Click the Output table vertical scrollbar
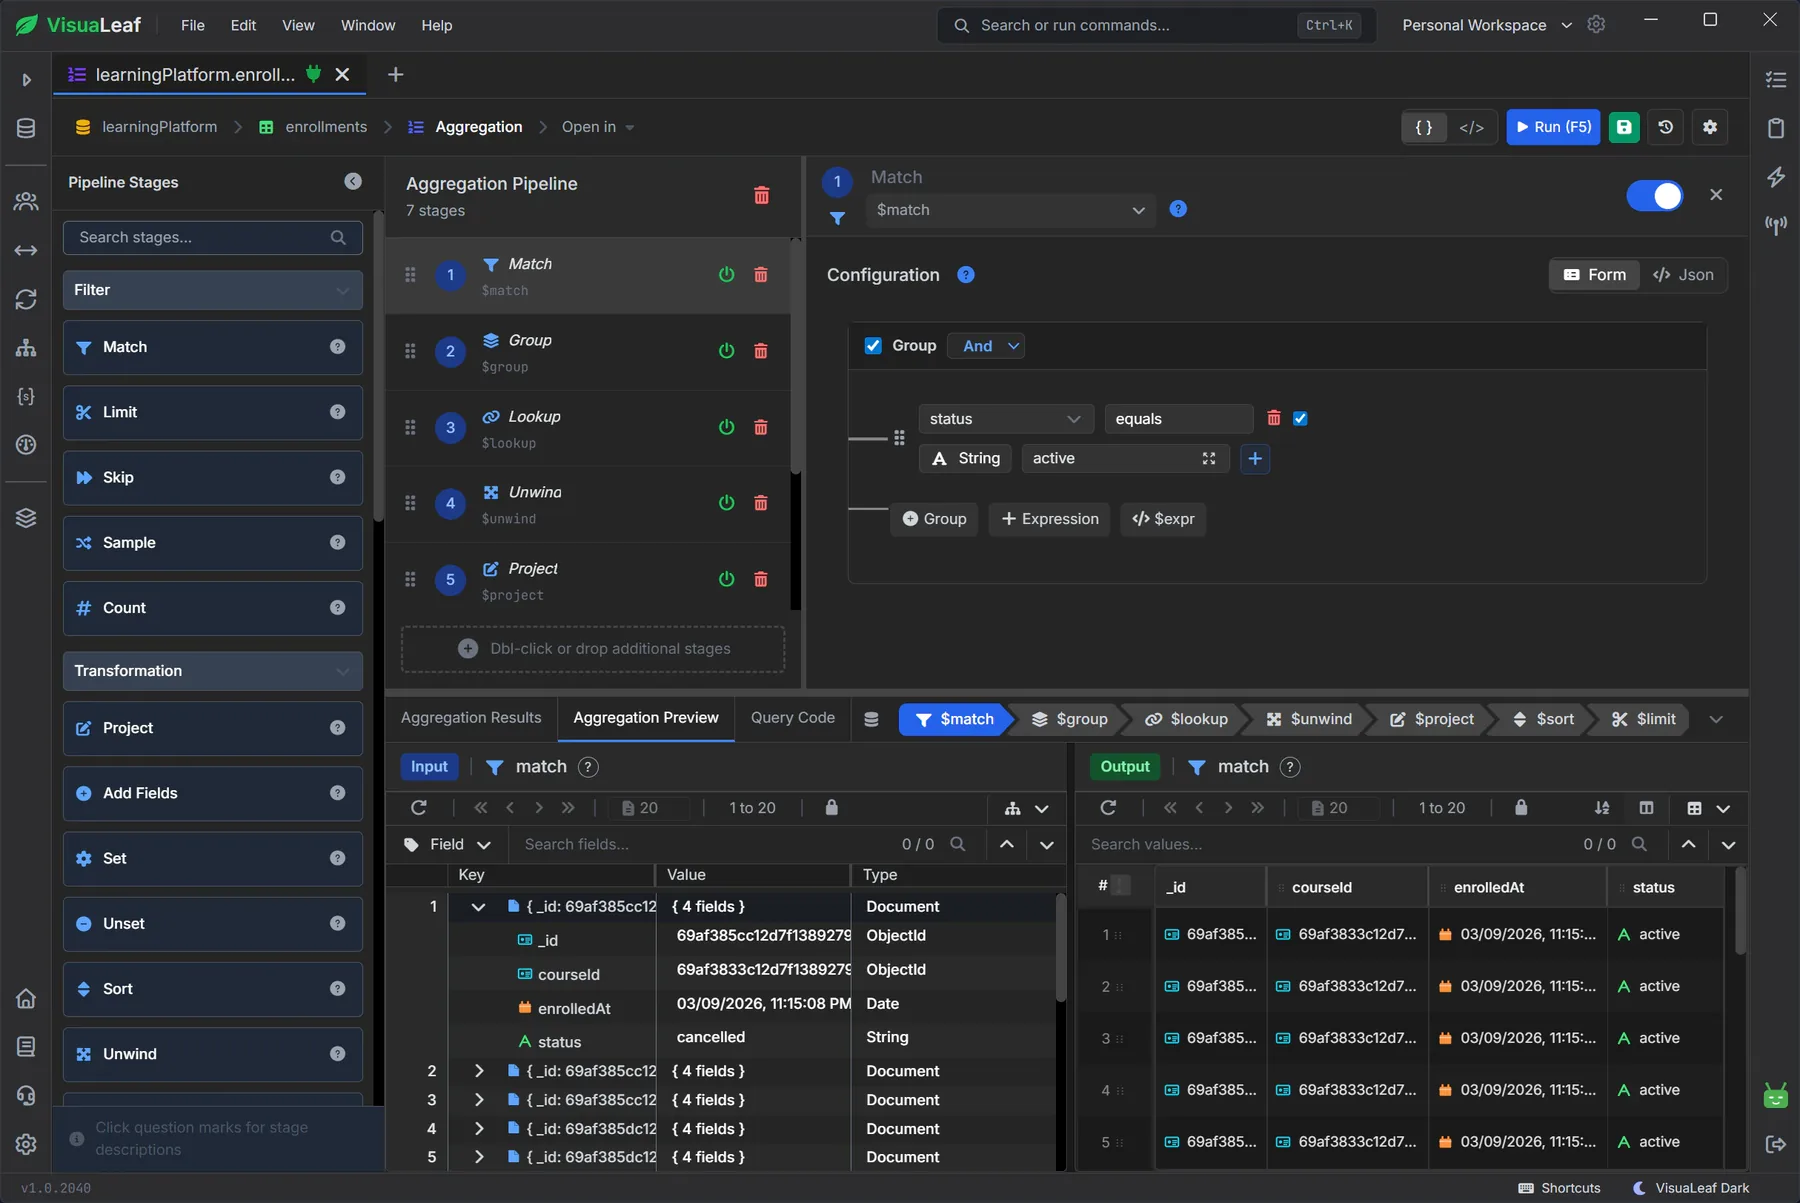The width and height of the screenshot is (1800, 1203). 1740,911
